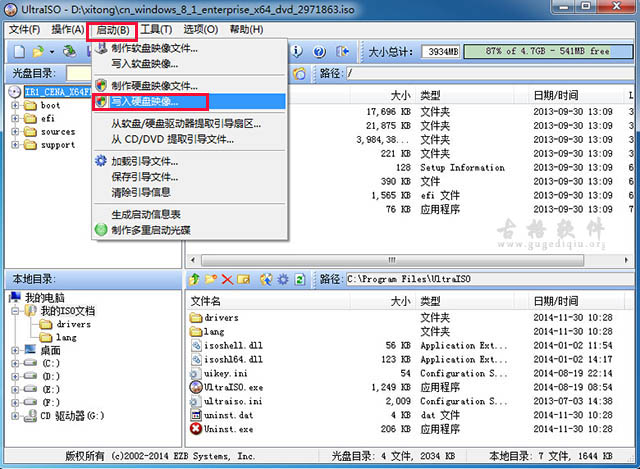Open the dropdown arrow beside Open icon

coord(50,51)
